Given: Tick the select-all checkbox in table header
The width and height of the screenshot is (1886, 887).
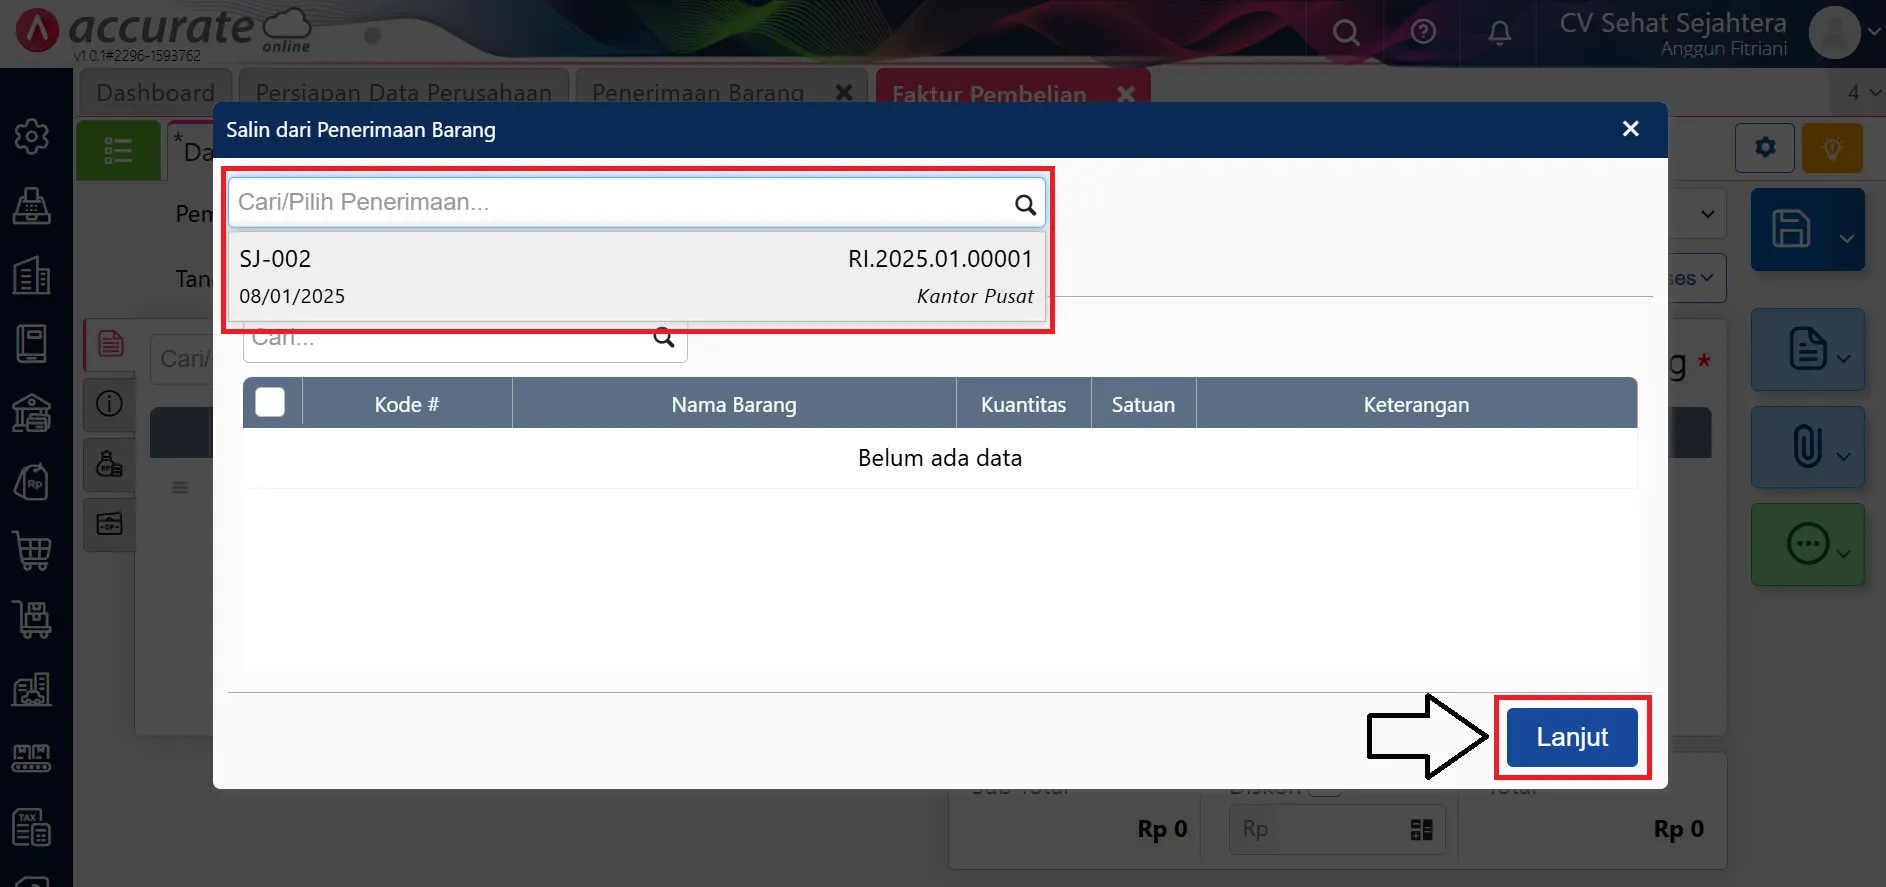Looking at the screenshot, I should pos(270,402).
